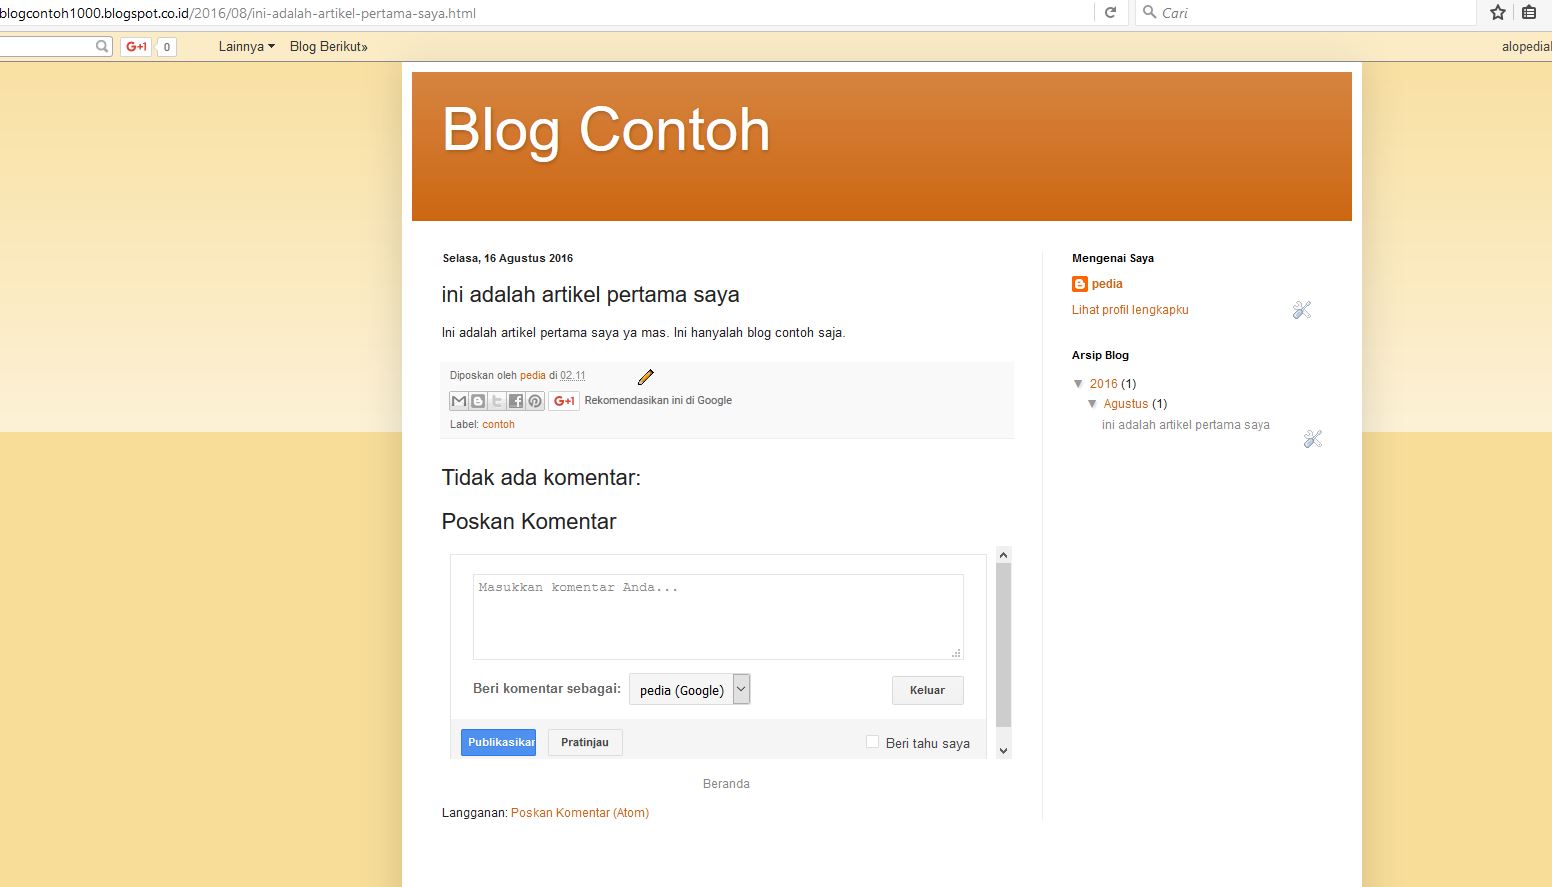The height and width of the screenshot is (887, 1552).
Task: Collapse the Agustus archive entry
Action: pos(1093,404)
